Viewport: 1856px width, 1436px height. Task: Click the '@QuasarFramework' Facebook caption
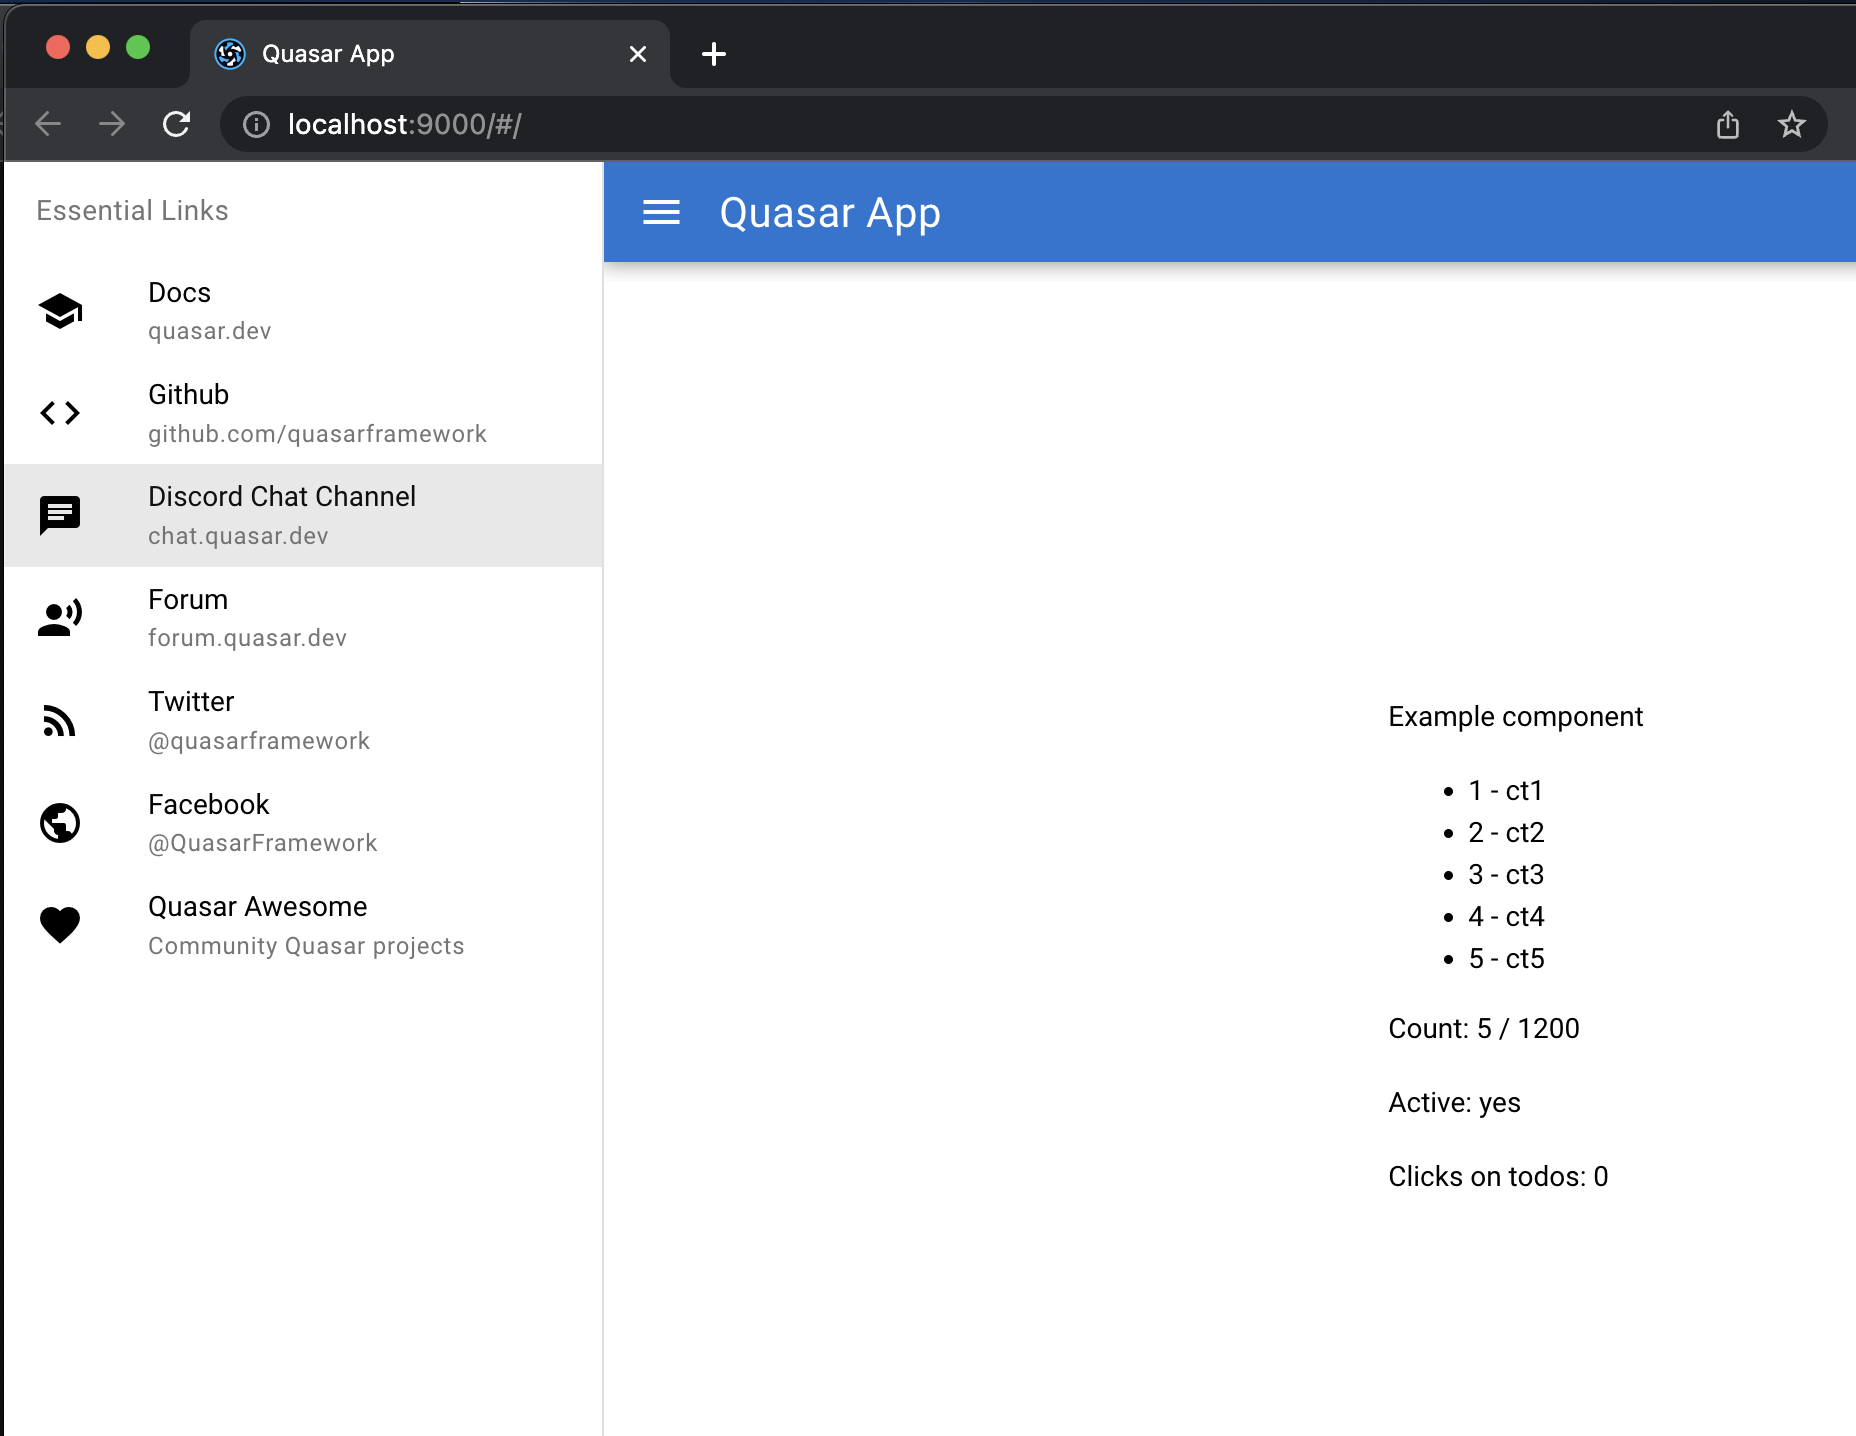click(x=263, y=843)
